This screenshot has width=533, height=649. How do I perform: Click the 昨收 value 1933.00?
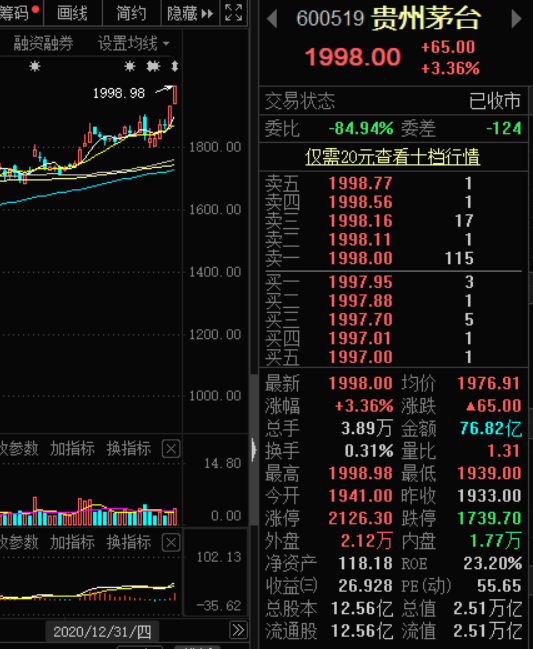(x=489, y=496)
